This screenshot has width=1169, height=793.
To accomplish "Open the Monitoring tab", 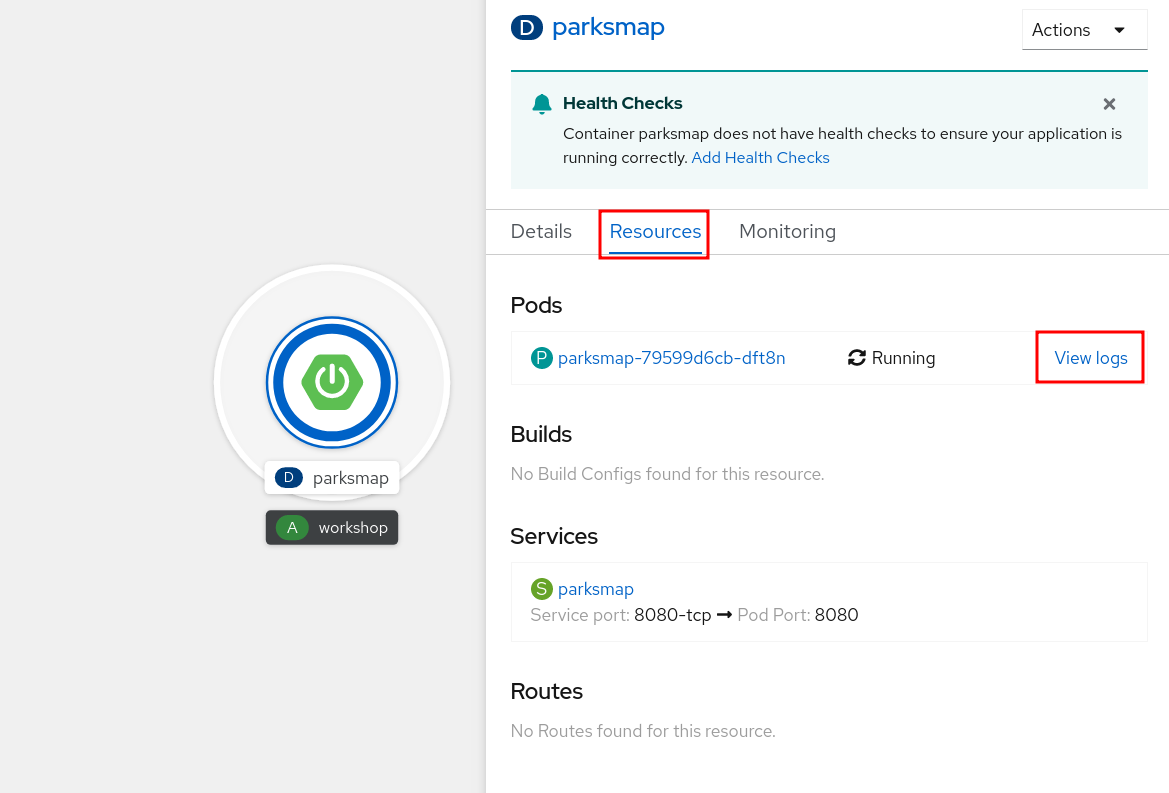I will point(787,231).
